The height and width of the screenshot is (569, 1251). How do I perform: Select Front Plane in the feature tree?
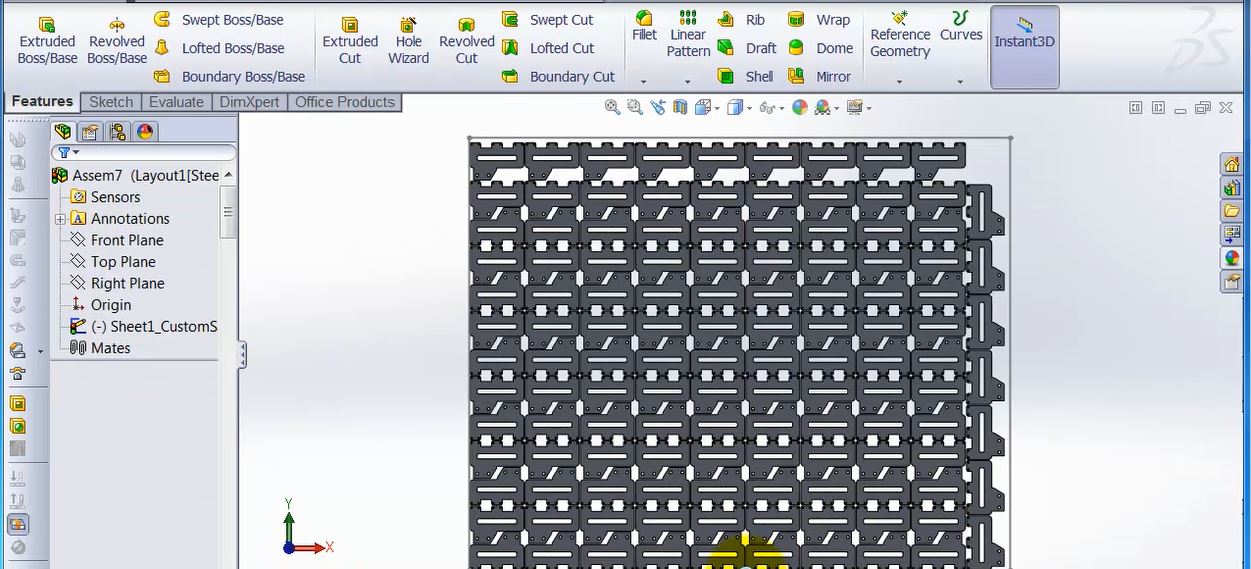pyautogui.click(x=127, y=240)
